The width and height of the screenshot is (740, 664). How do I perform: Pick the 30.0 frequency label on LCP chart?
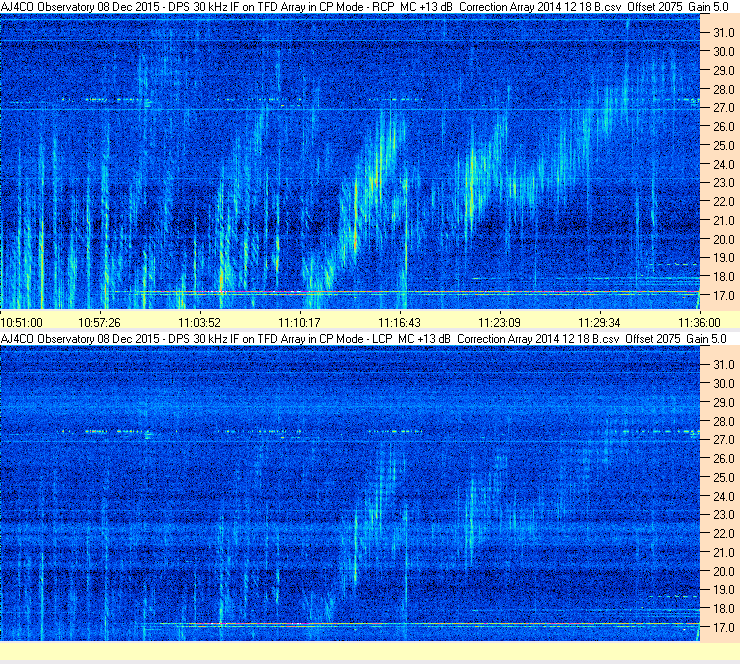723,384
